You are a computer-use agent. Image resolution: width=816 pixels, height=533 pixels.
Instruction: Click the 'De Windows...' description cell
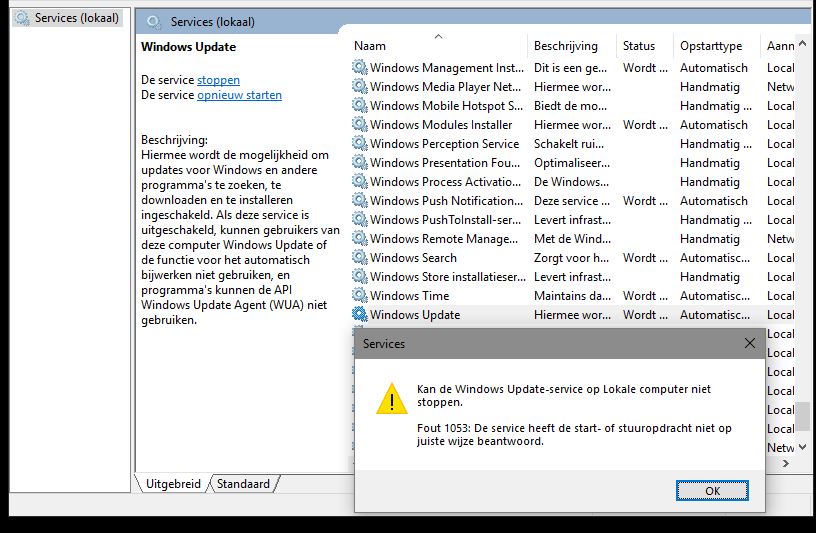pyautogui.click(x=571, y=182)
